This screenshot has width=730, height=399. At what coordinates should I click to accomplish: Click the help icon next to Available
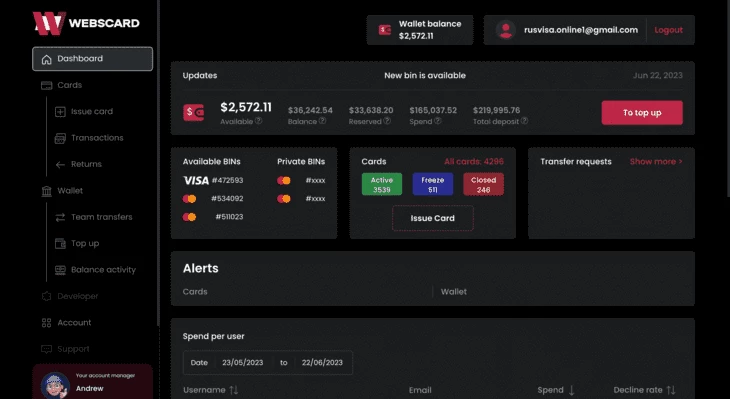(x=258, y=121)
